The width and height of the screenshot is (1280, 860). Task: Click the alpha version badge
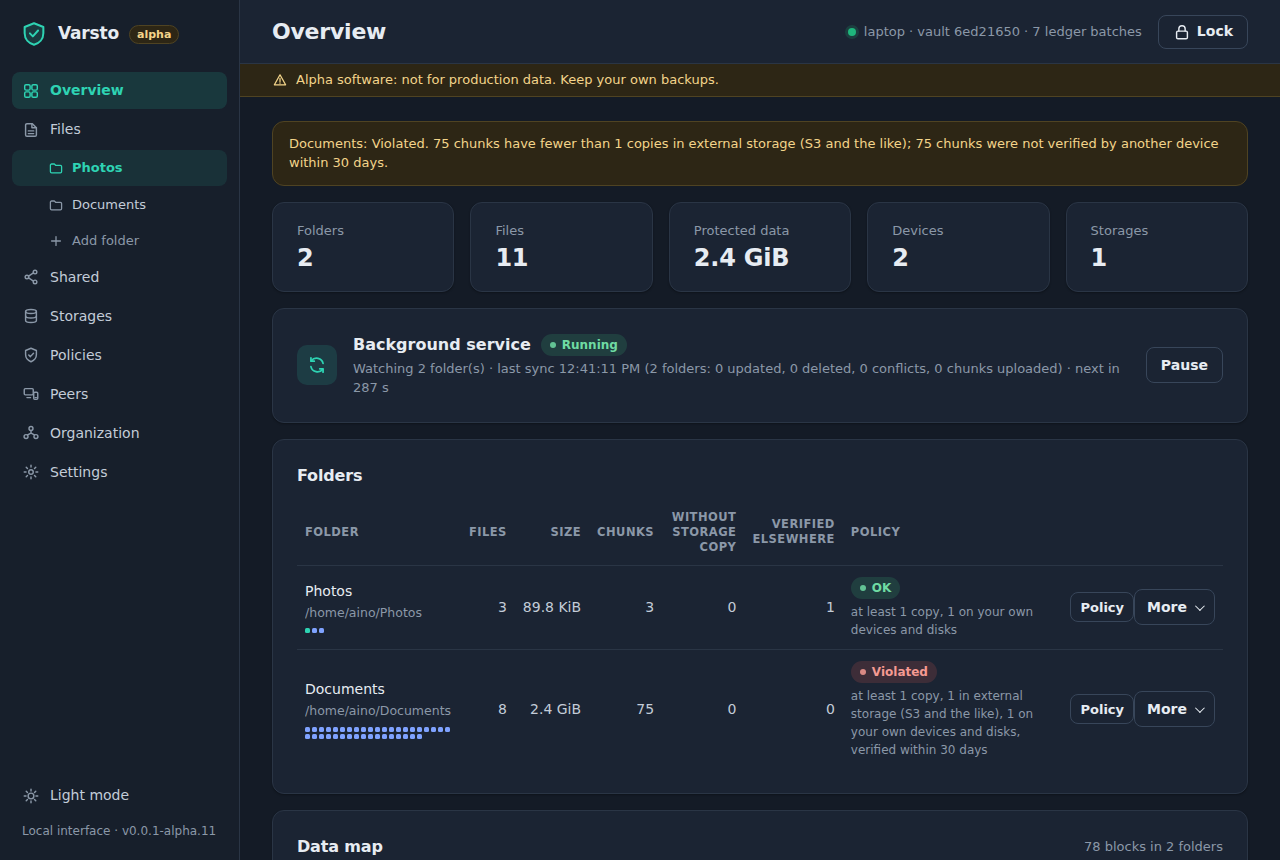(x=154, y=34)
